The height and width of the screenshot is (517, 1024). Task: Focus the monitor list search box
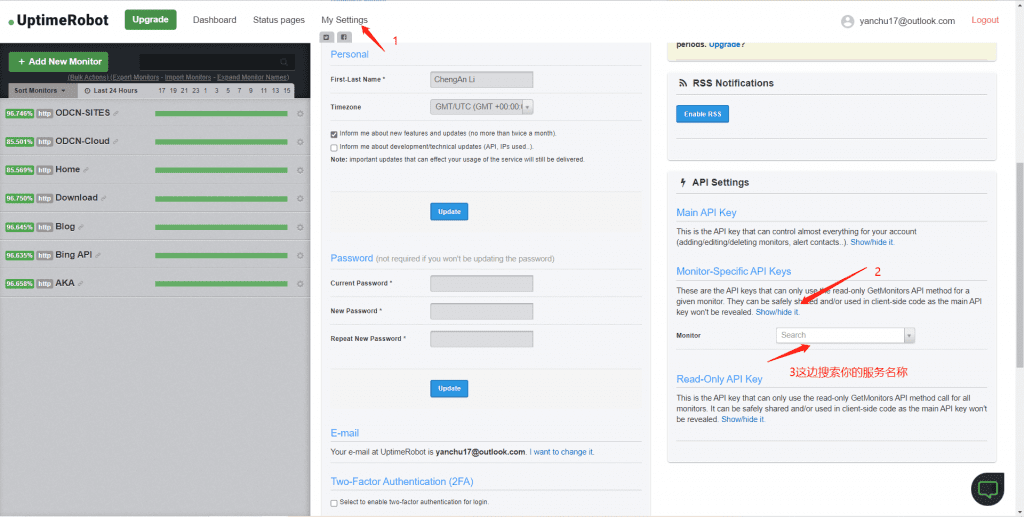coord(217,62)
